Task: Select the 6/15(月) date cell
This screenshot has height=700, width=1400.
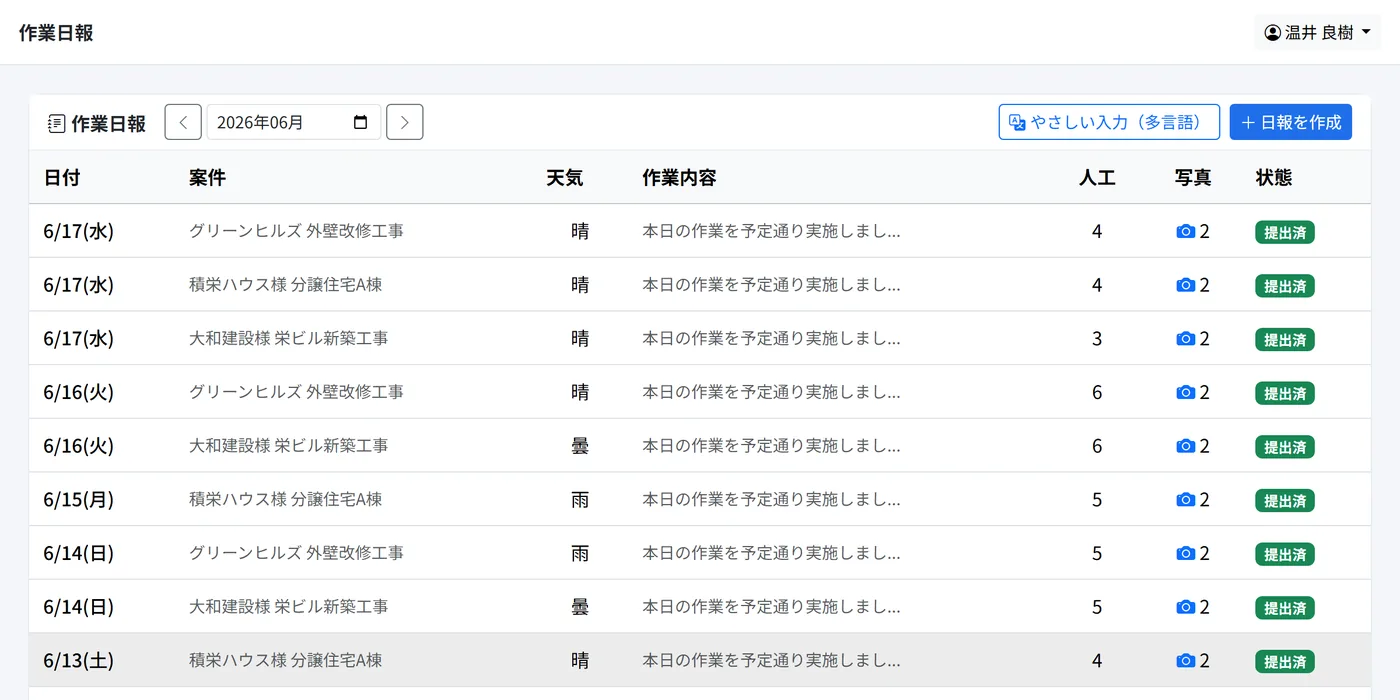Action: (x=79, y=499)
